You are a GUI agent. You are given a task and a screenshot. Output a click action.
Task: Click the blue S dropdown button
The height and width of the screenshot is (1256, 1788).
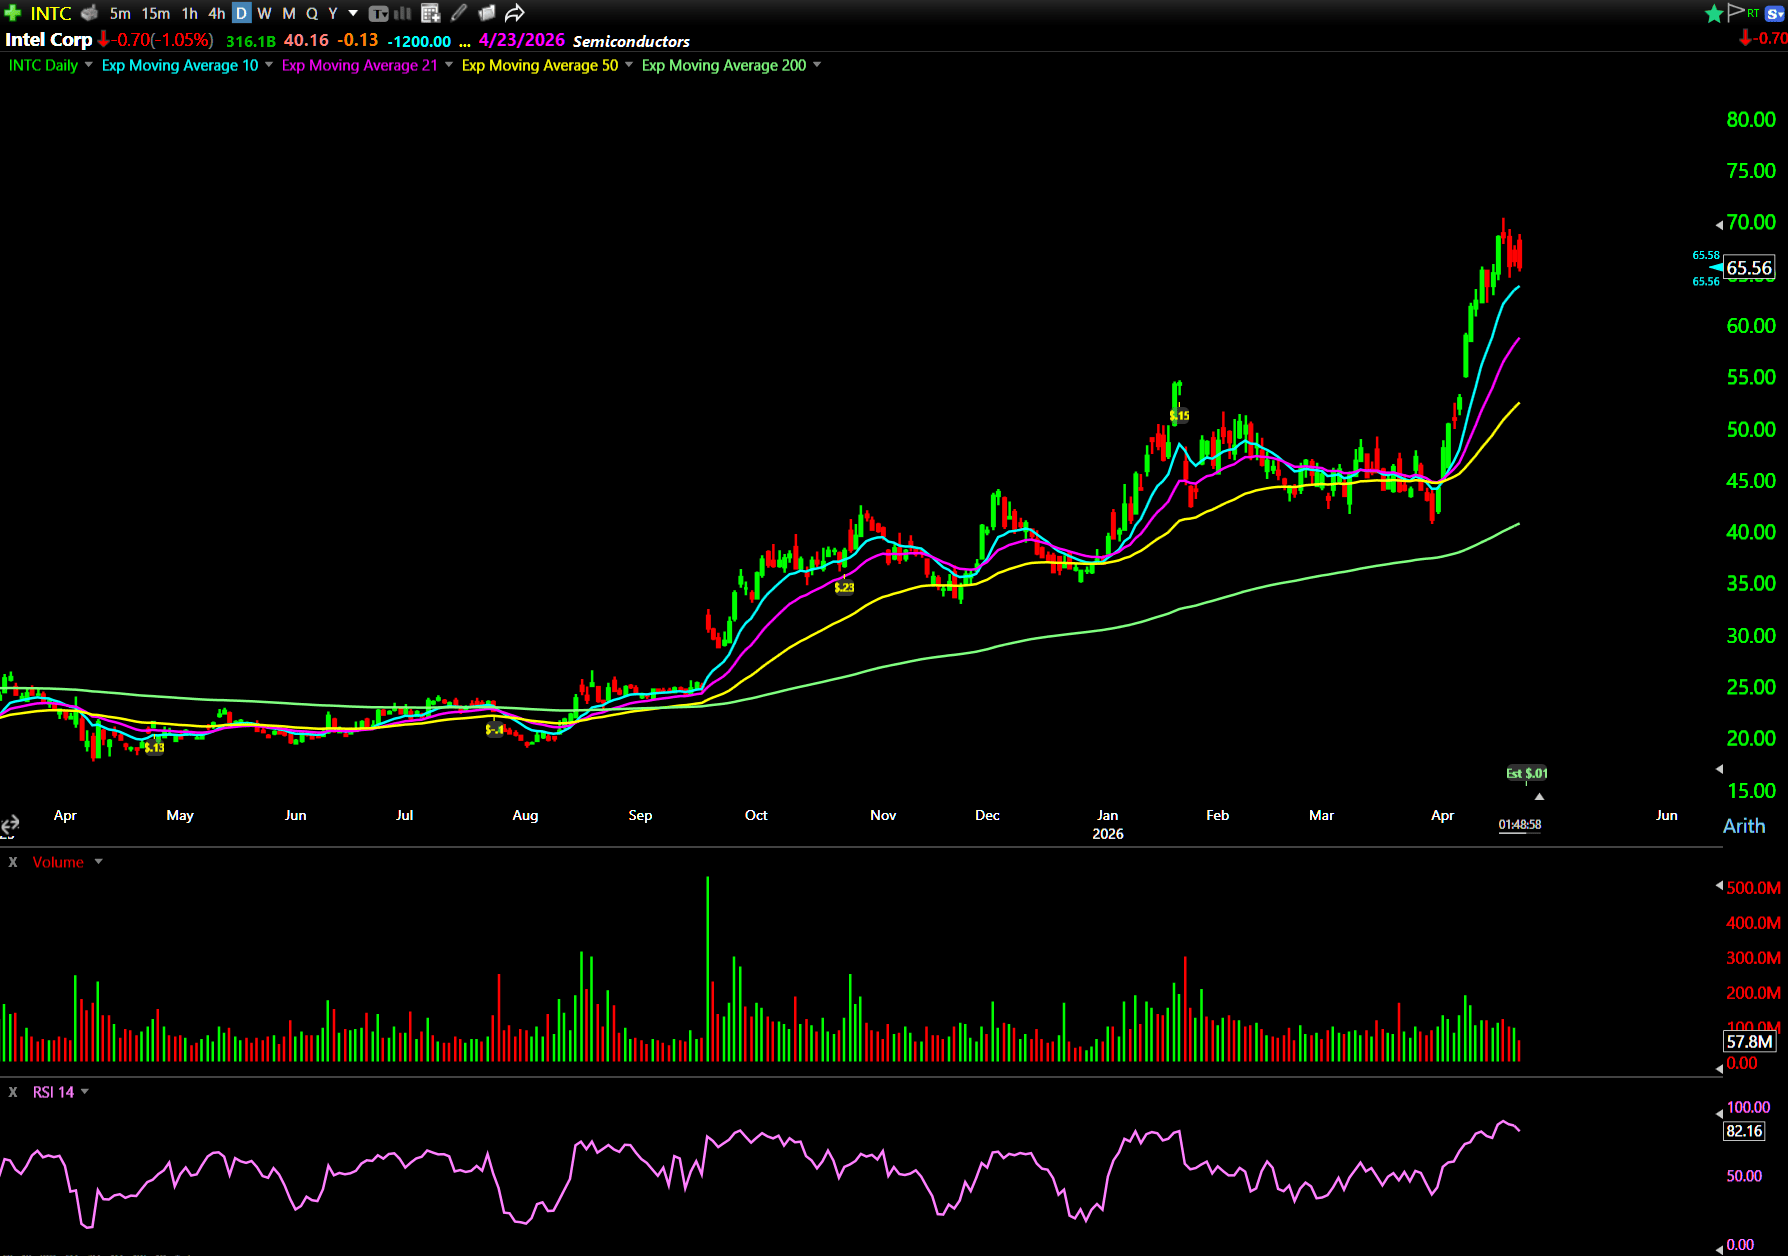click(x=1775, y=13)
